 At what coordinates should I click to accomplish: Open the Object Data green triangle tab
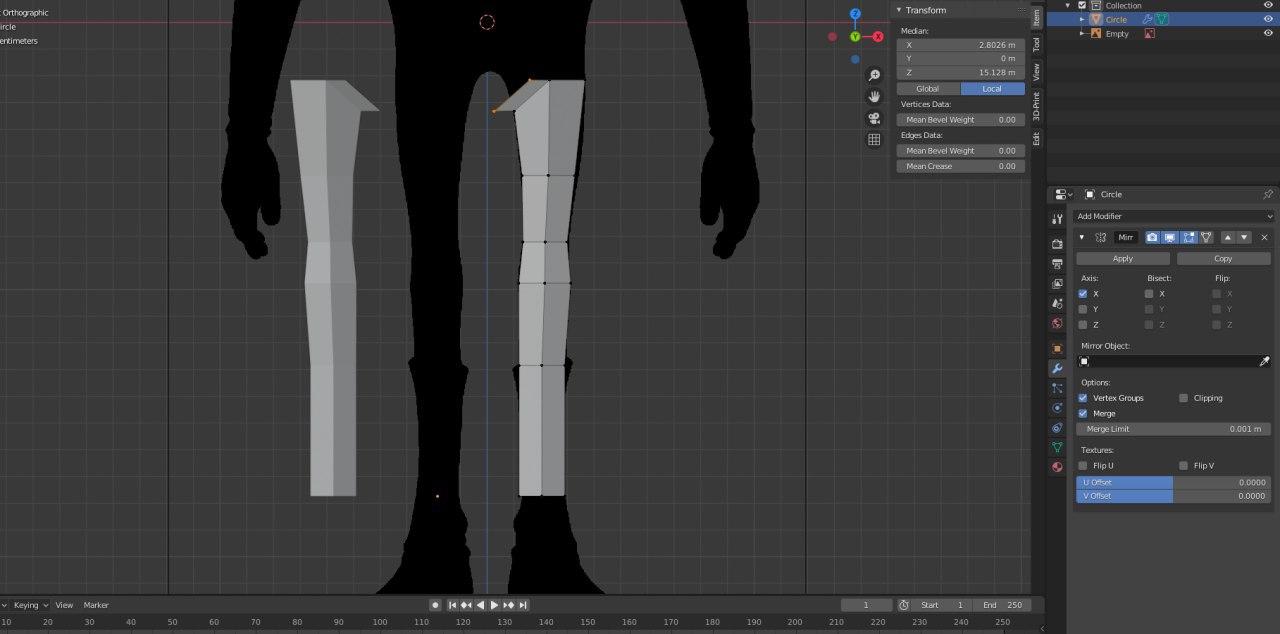pos(1057,447)
